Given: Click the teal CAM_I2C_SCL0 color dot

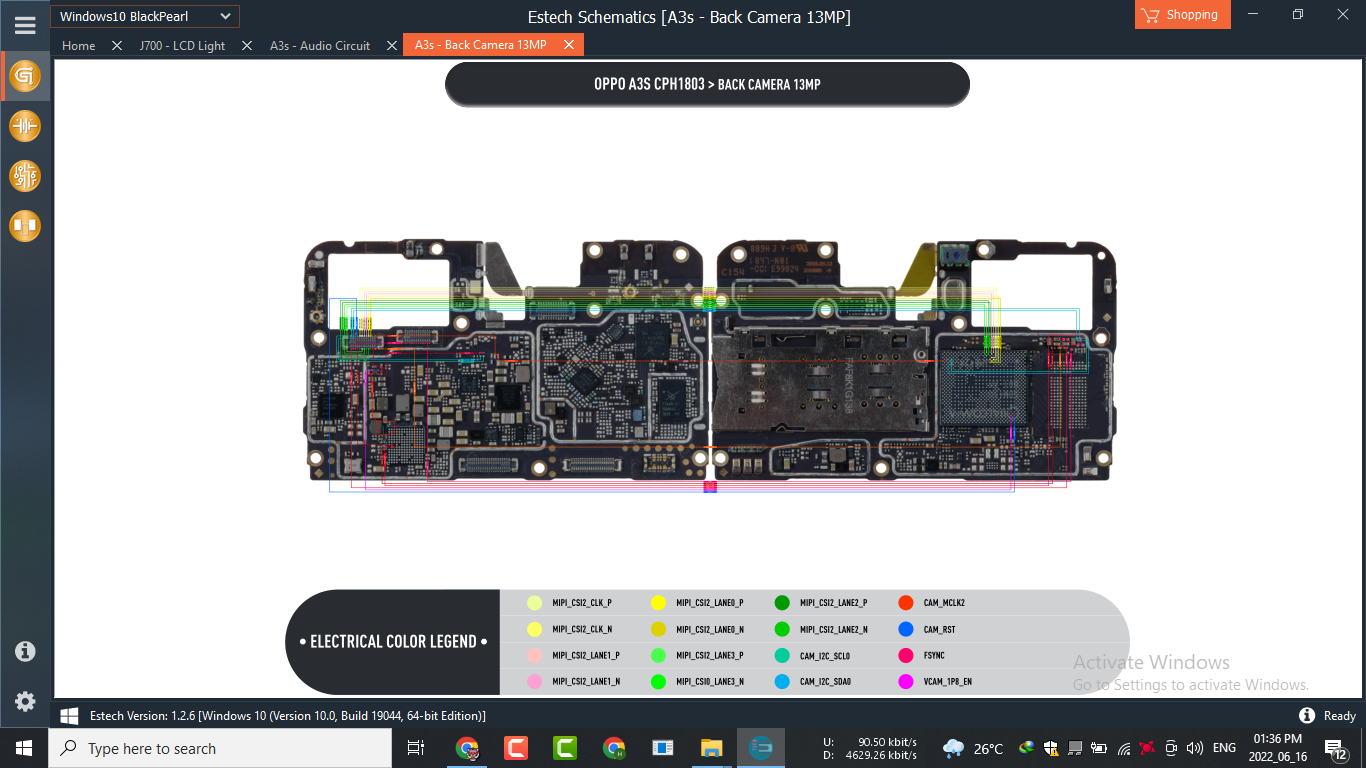Looking at the screenshot, I should [782, 655].
